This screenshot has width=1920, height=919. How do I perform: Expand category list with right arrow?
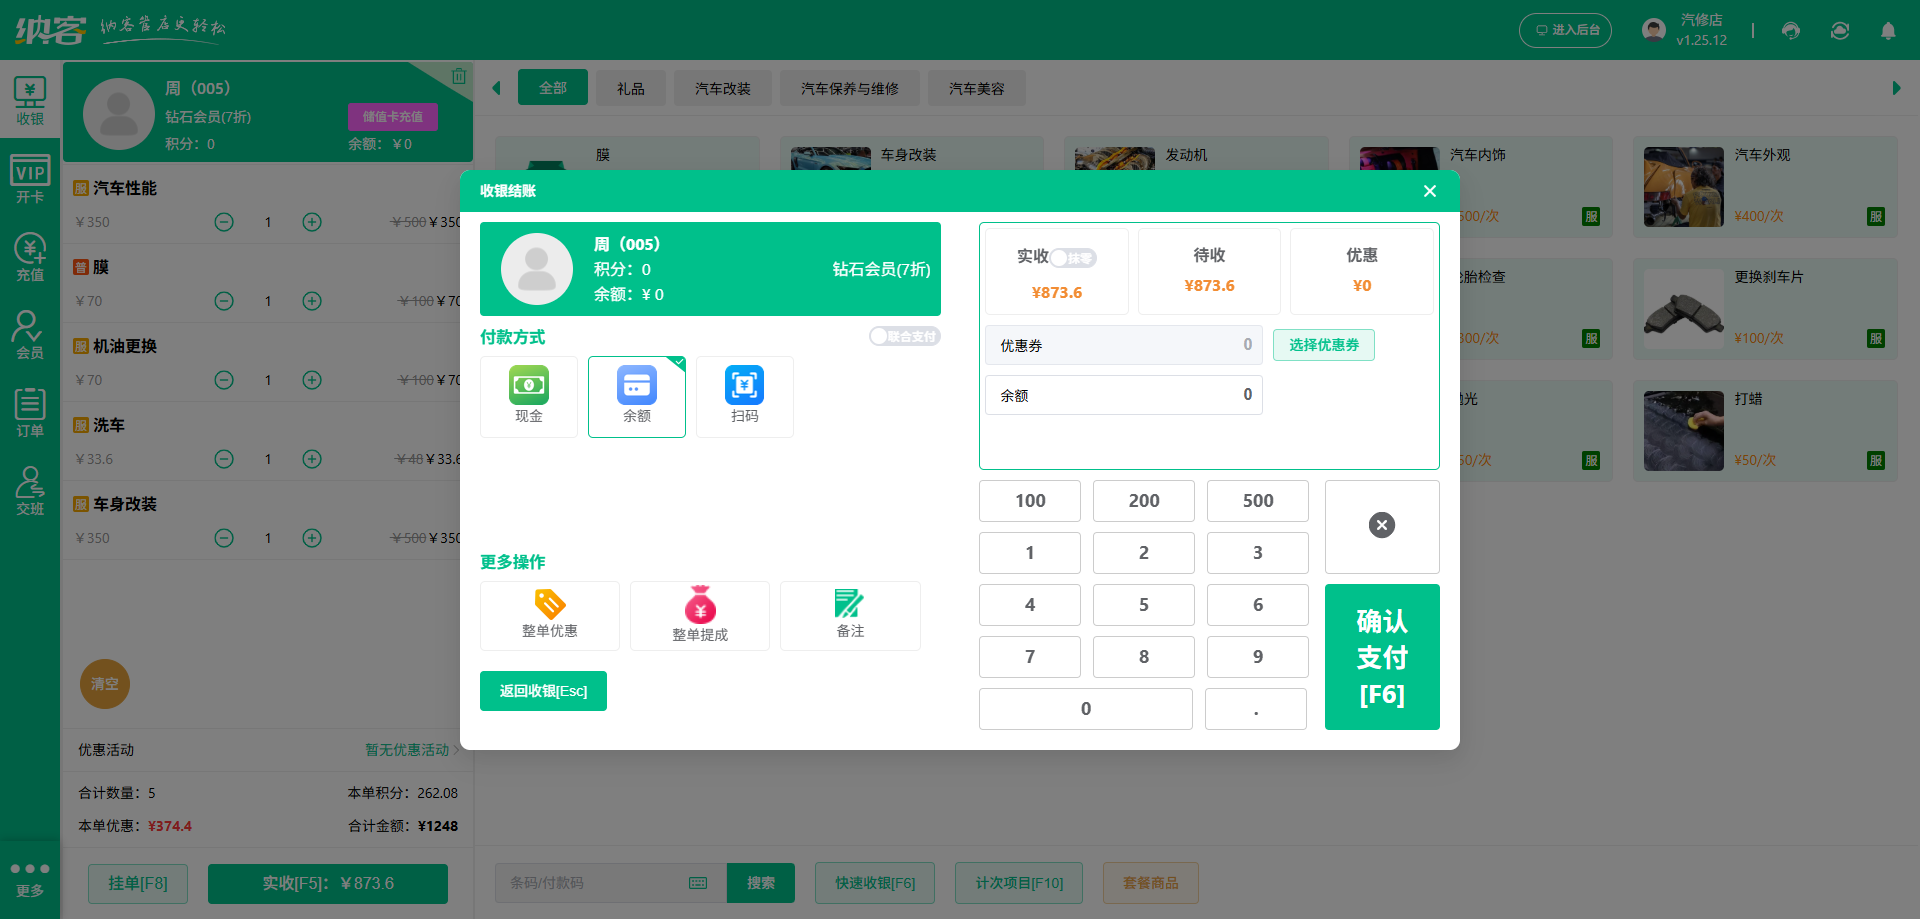[x=1895, y=88]
